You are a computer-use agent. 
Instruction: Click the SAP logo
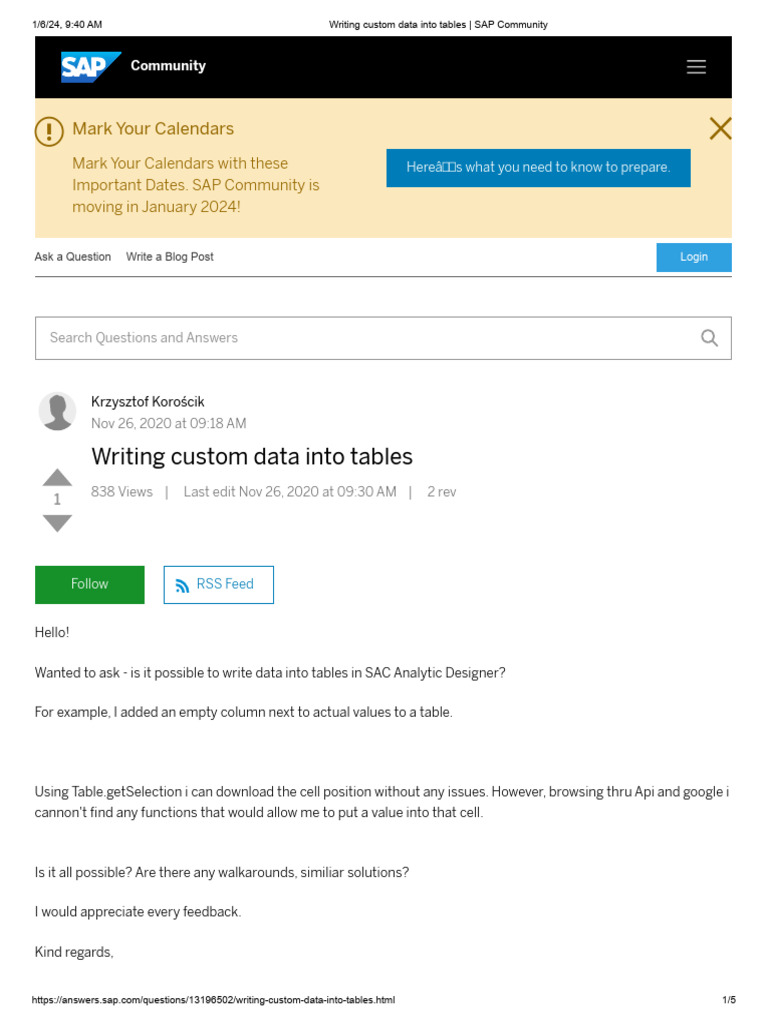coord(90,67)
